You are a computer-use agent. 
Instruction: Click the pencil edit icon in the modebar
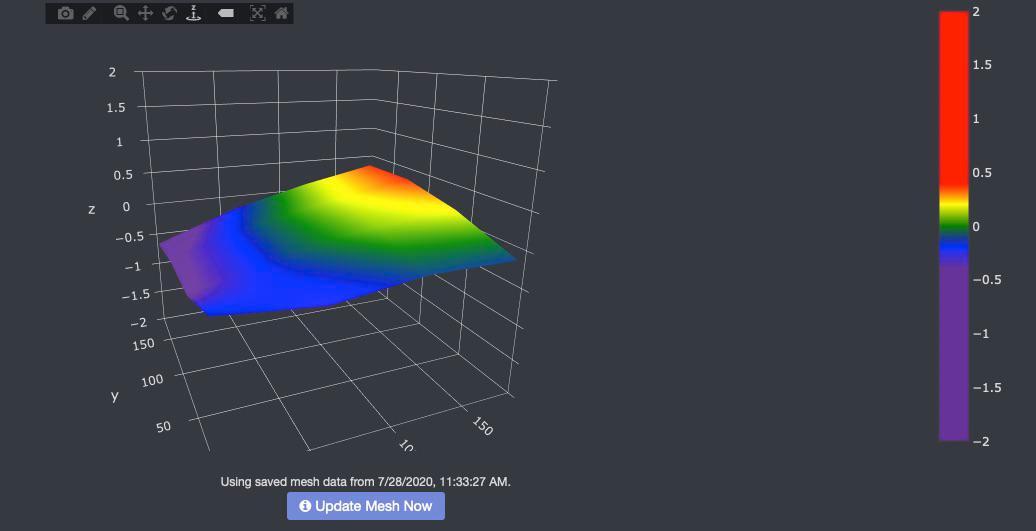90,13
